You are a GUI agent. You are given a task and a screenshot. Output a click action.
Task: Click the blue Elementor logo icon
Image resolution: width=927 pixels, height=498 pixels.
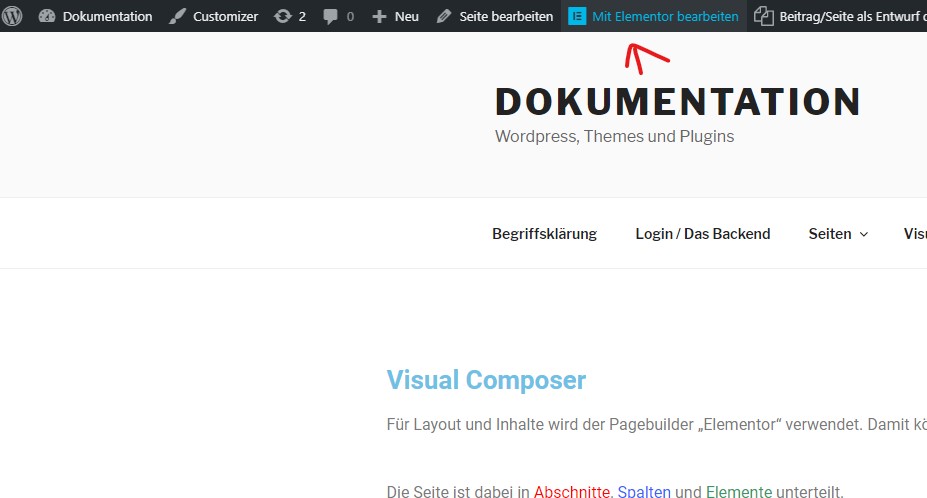tap(577, 16)
